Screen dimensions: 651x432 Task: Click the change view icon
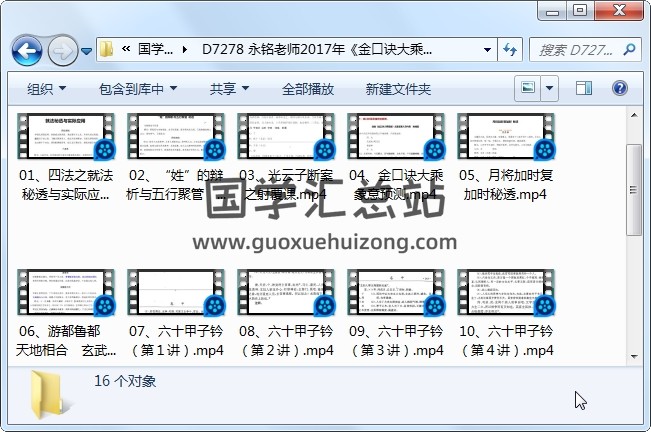tap(529, 89)
